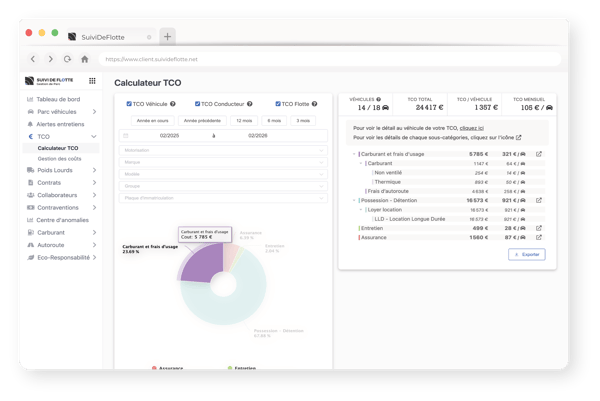The image size is (600, 401).
Task: Toggle the TCO Conducteur checkbox
Action: coord(197,104)
